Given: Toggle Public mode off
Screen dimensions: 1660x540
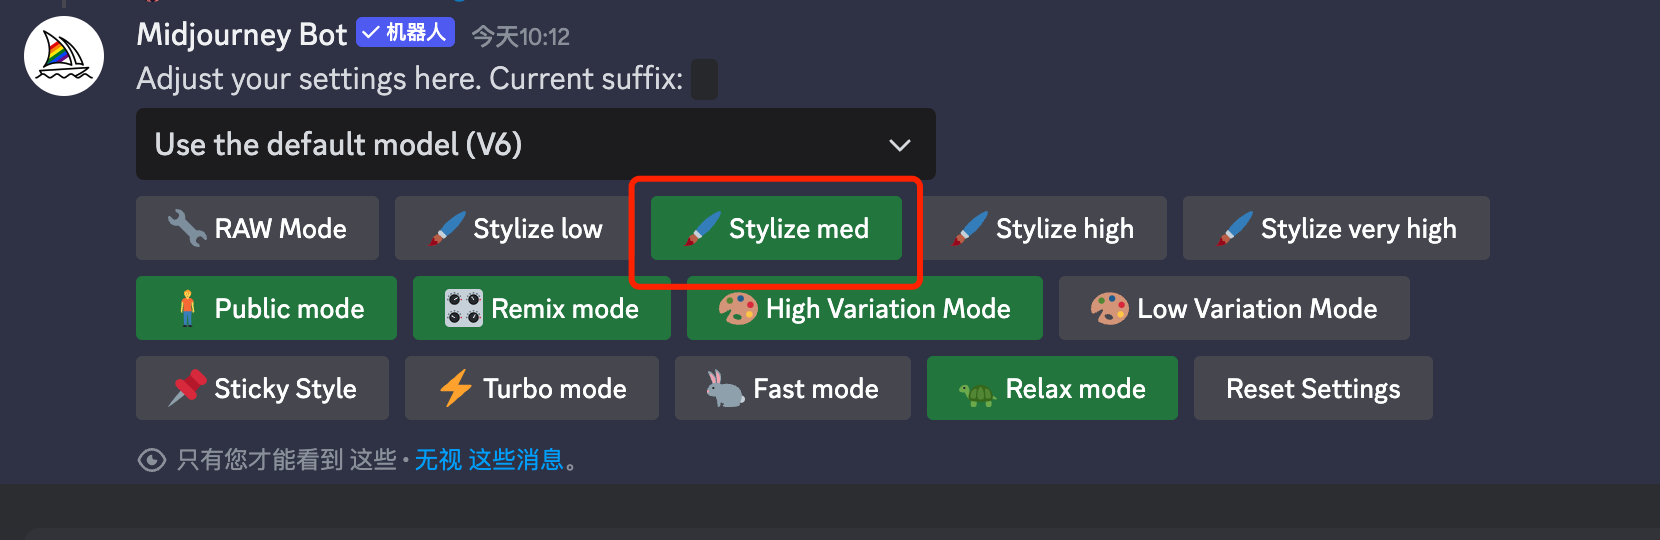Looking at the screenshot, I should [266, 308].
